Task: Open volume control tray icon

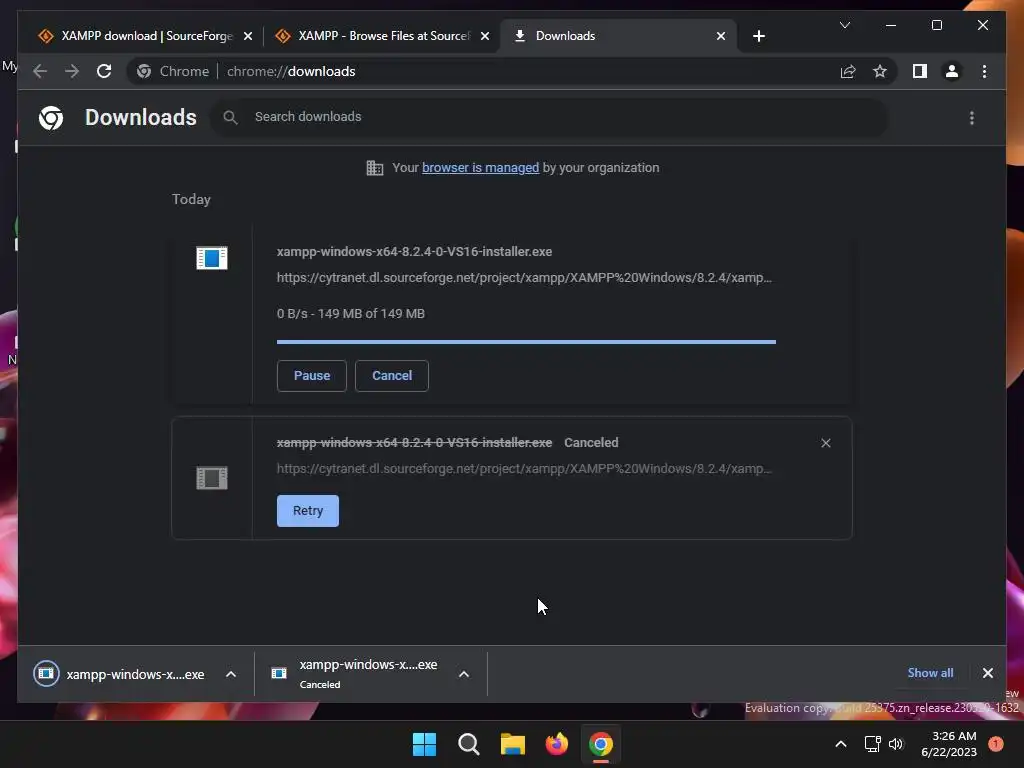Action: tap(896, 744)
